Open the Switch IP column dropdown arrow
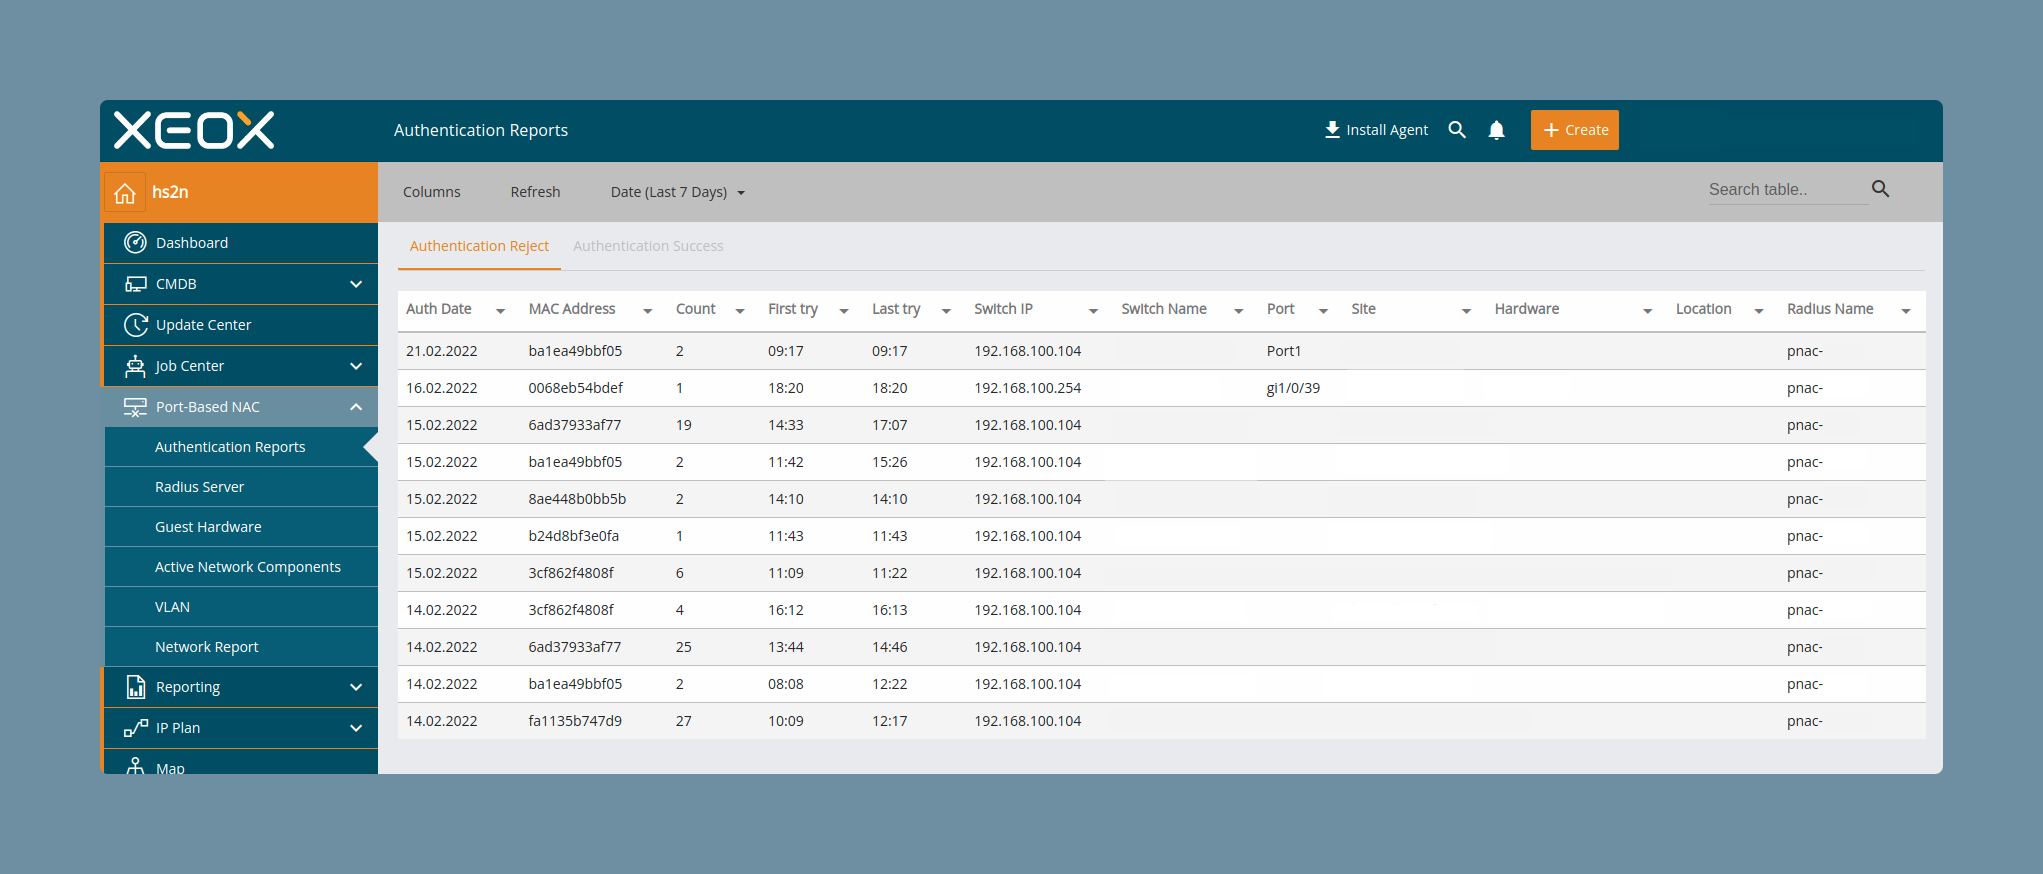 (1093, 311)
